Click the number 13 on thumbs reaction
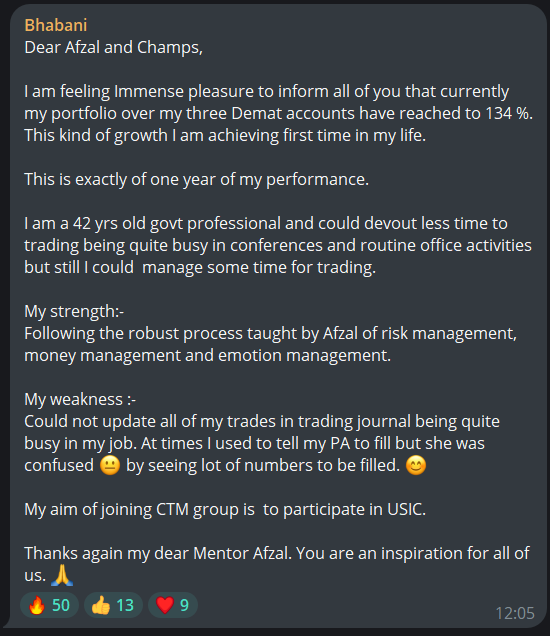The image size is (550, 636). tap(125, 605)
